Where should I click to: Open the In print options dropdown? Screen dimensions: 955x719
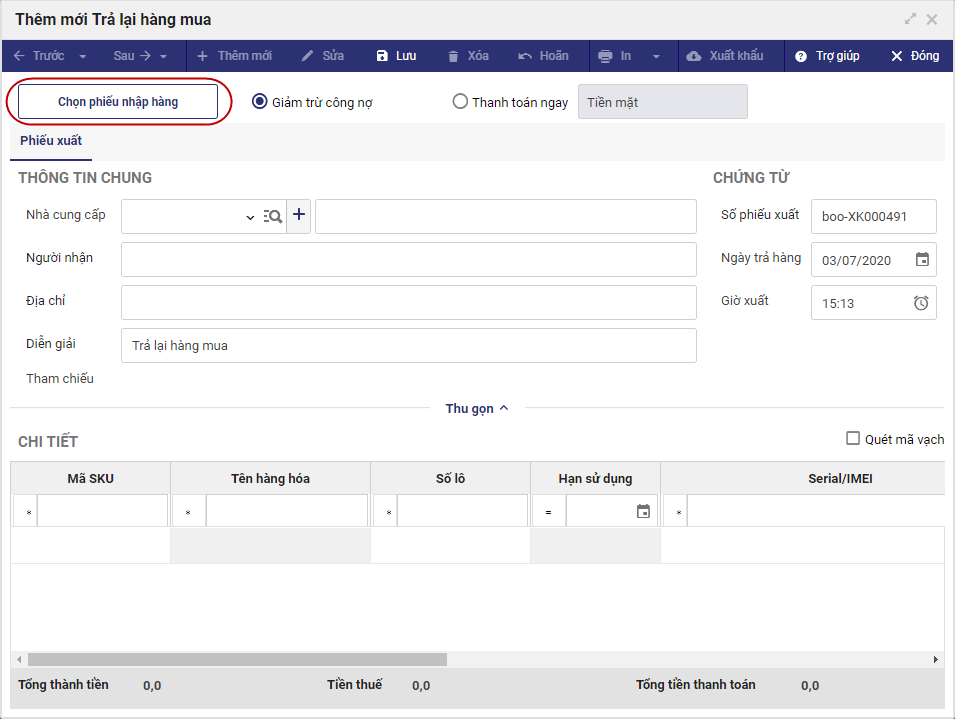pyautogui.click(x=656, y=57)
